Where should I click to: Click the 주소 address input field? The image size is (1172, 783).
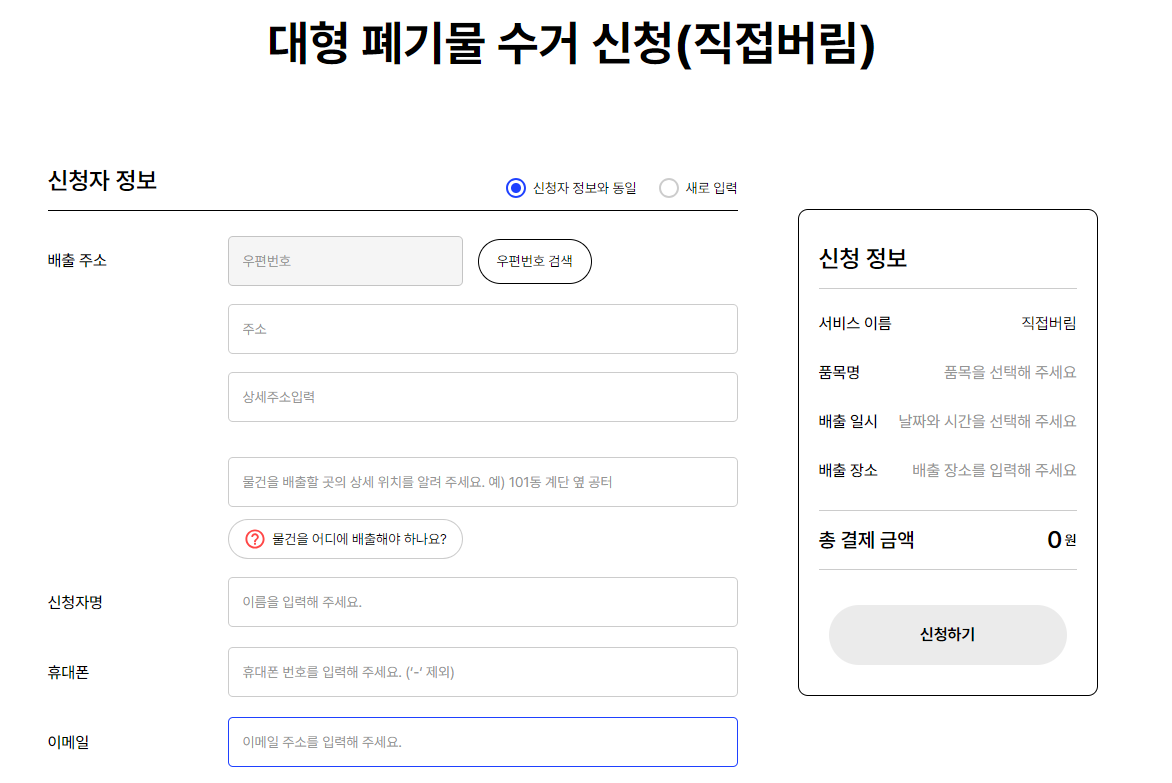pos(483,328)
